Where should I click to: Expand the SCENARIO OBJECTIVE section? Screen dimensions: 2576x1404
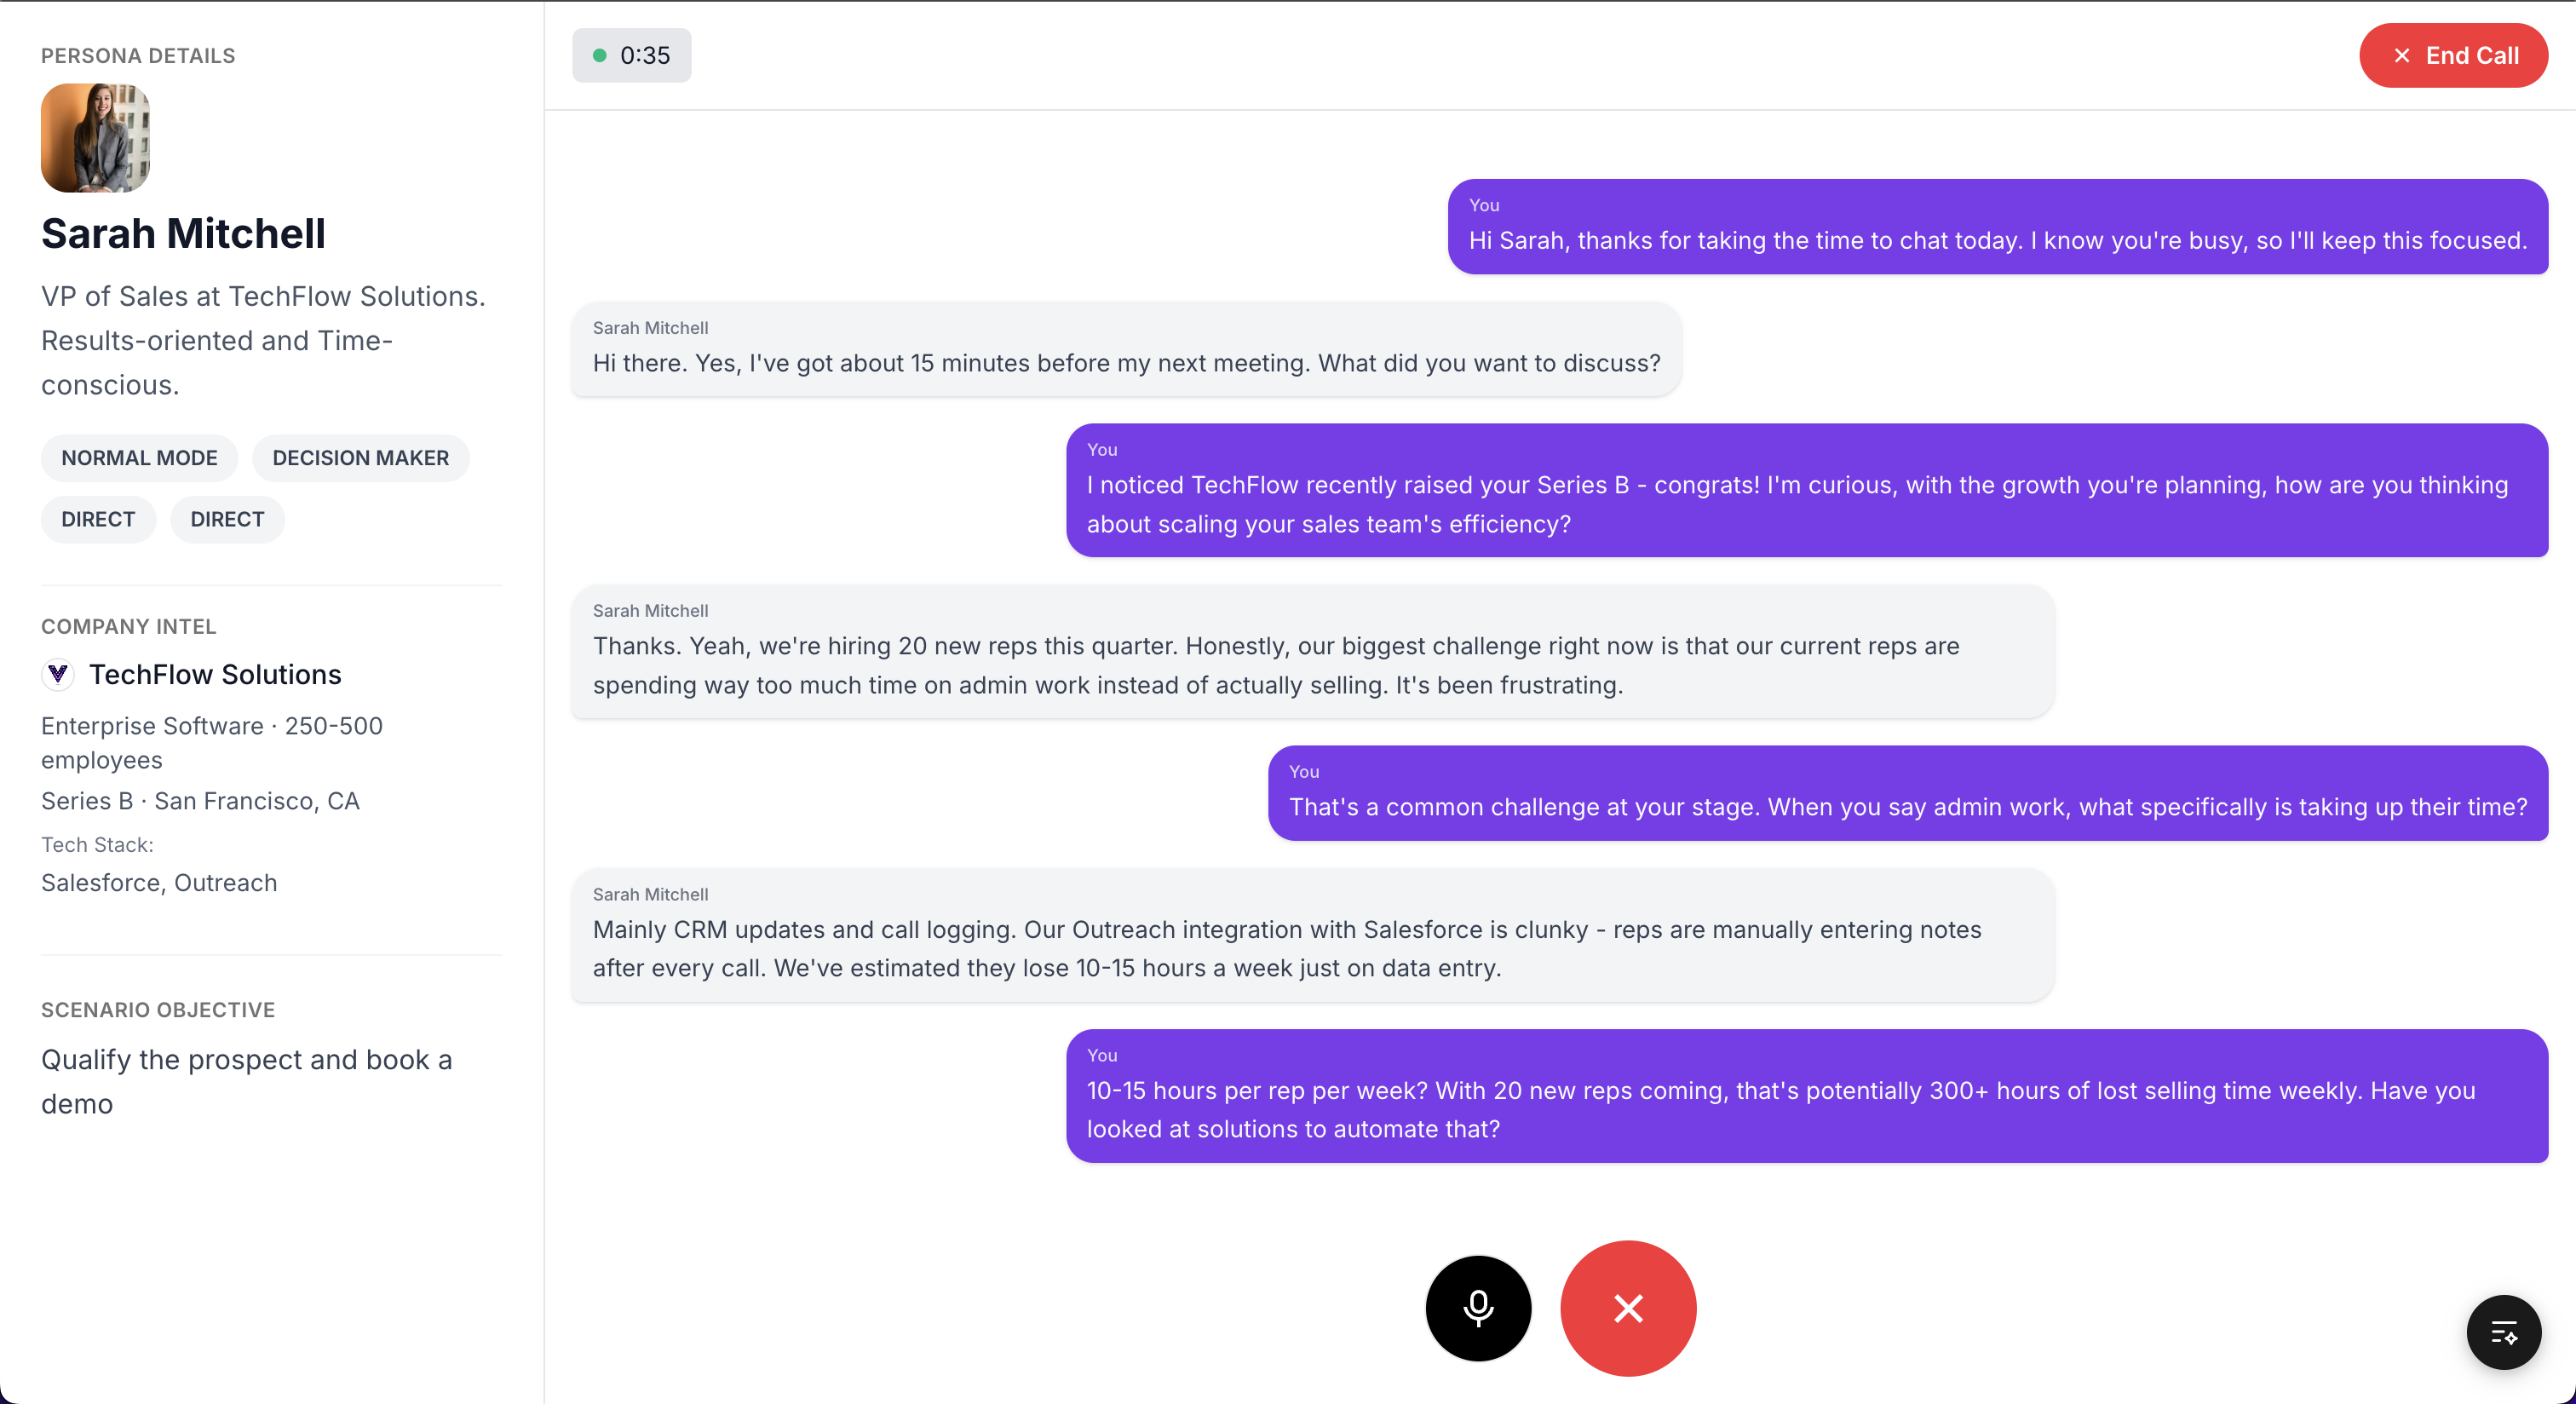point(158,1010)
